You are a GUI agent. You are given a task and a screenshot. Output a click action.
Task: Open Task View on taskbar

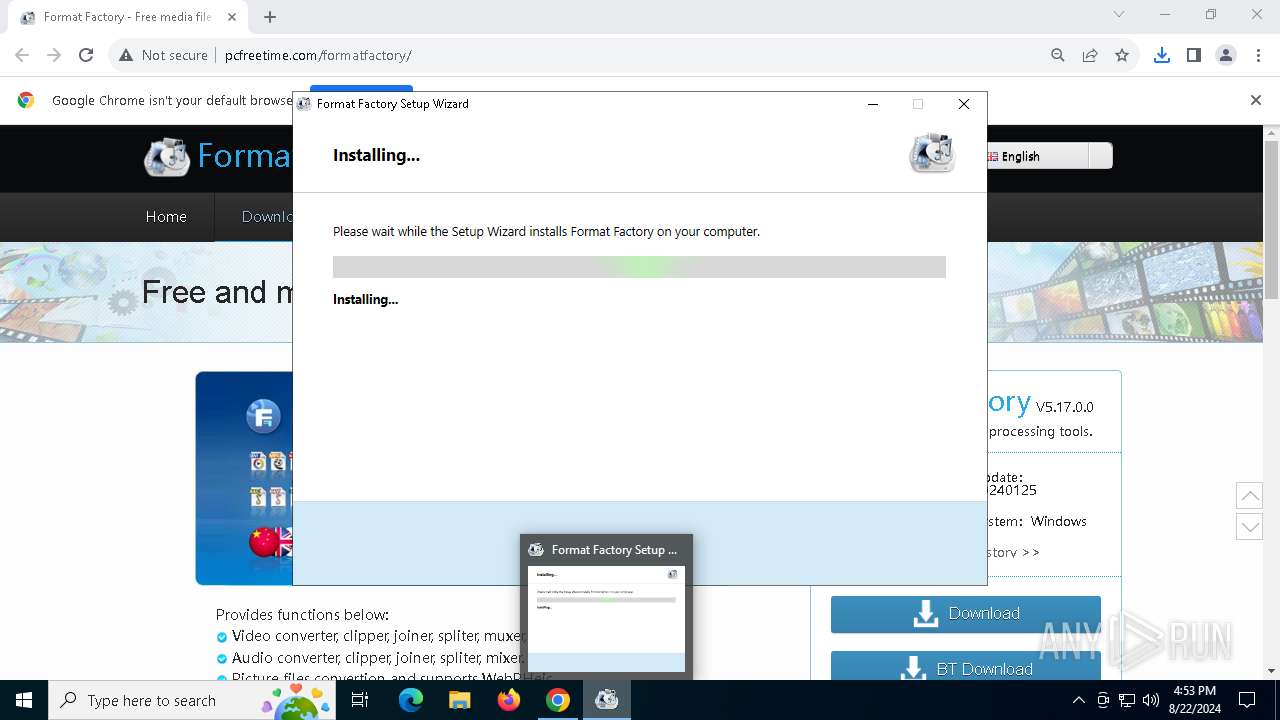pyautogui.click(x=360, y=700)
